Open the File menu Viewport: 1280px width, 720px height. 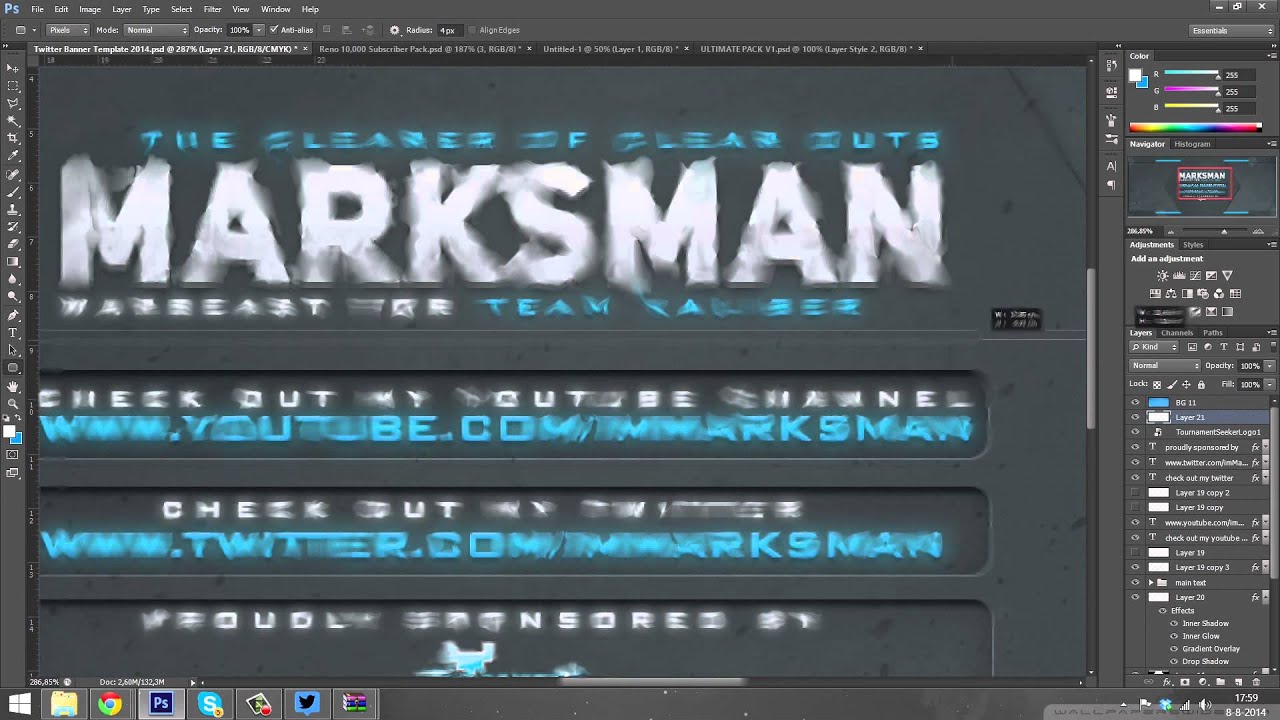point(37,9)
